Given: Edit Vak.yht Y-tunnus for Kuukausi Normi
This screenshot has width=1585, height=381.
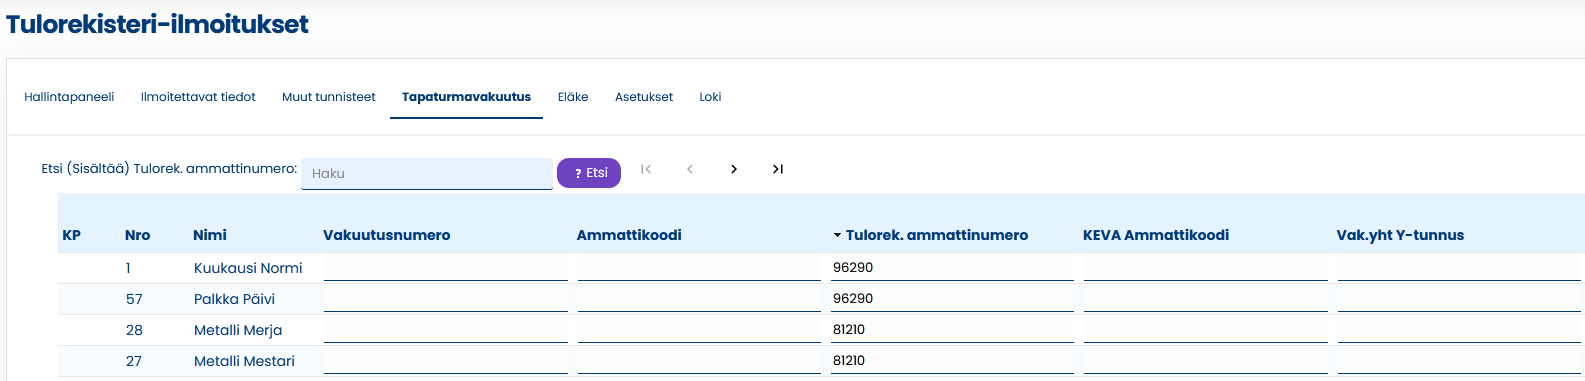Looking at the screenshot, I should click(1459, 268).
